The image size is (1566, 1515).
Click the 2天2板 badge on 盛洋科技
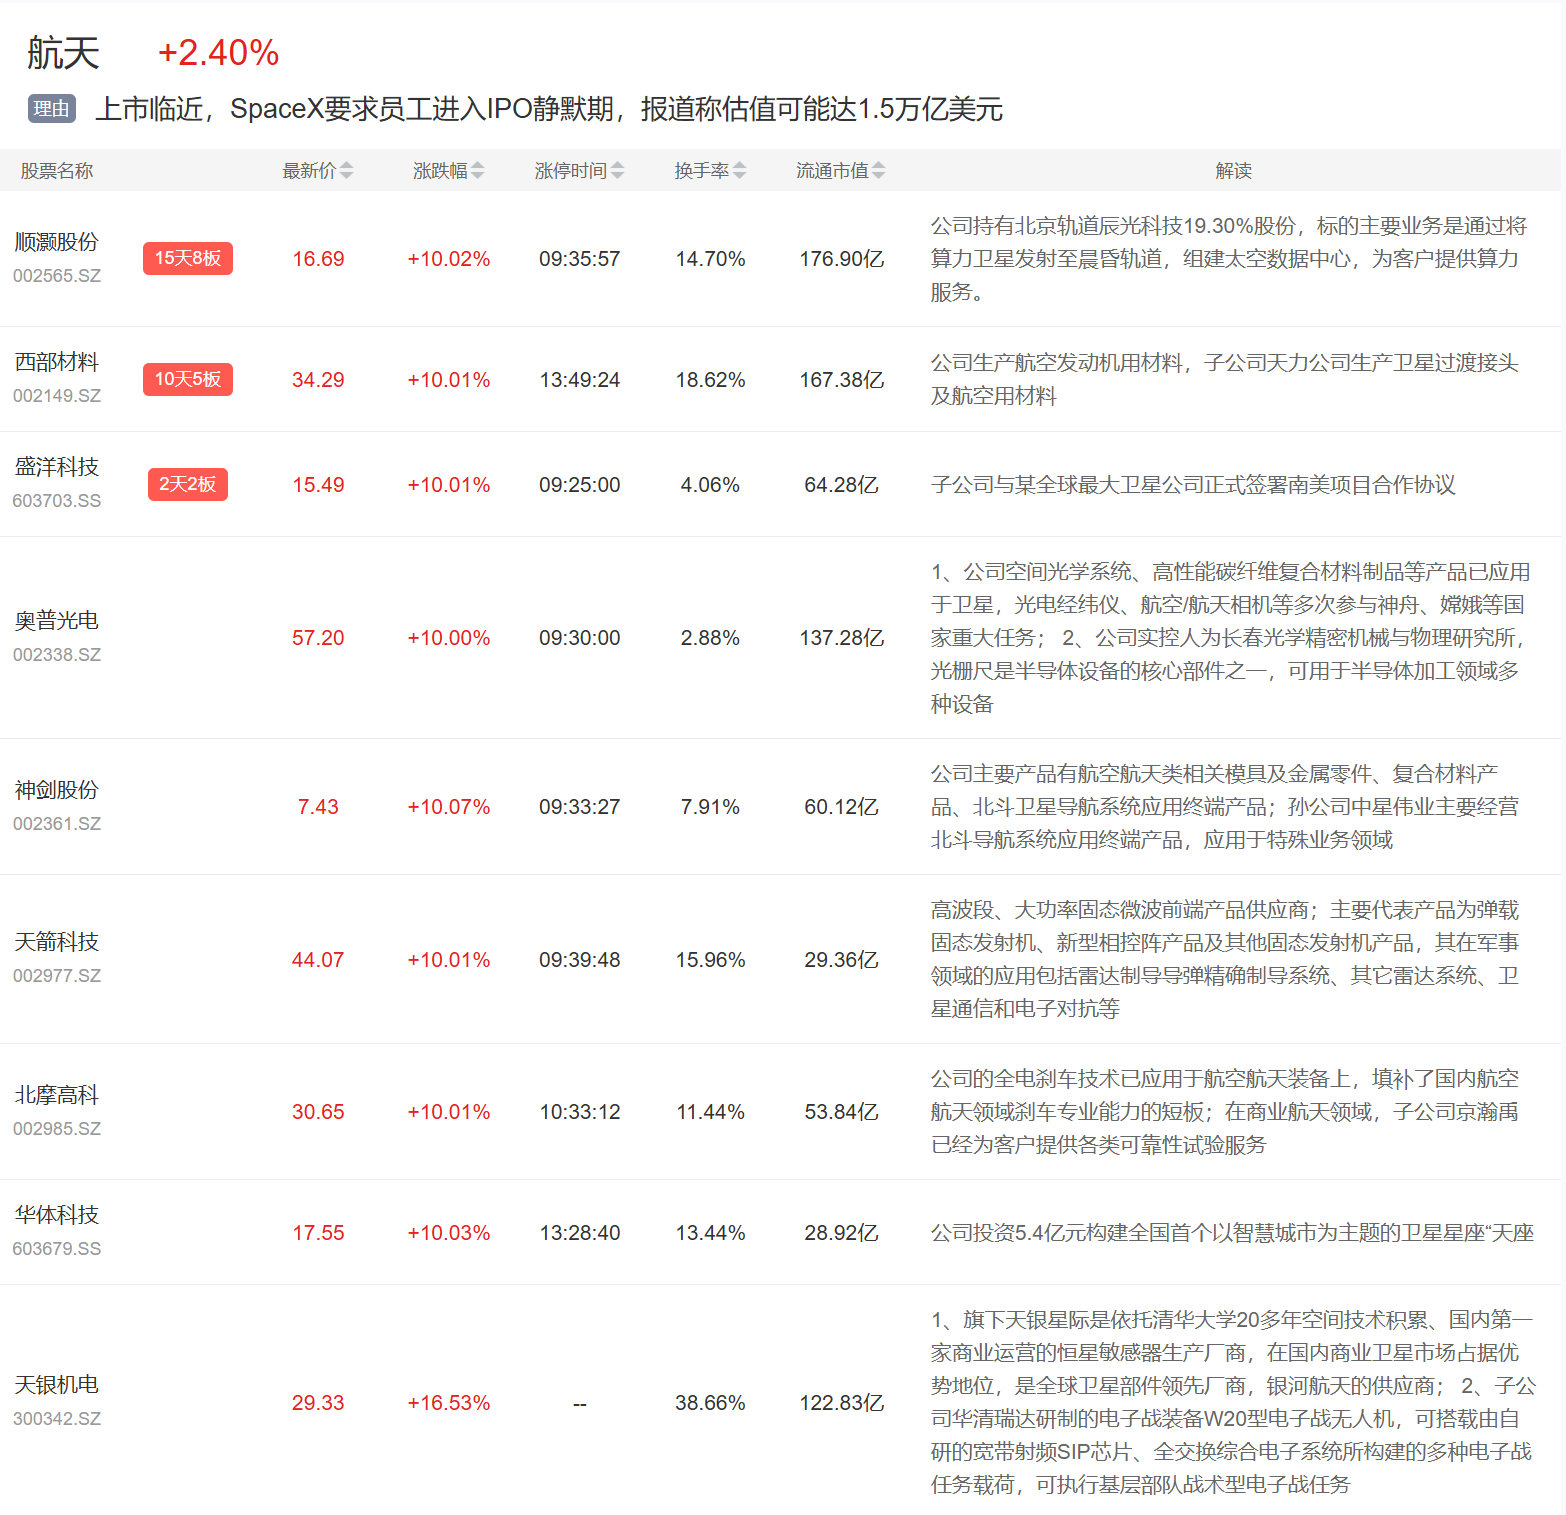coord(187,484)
